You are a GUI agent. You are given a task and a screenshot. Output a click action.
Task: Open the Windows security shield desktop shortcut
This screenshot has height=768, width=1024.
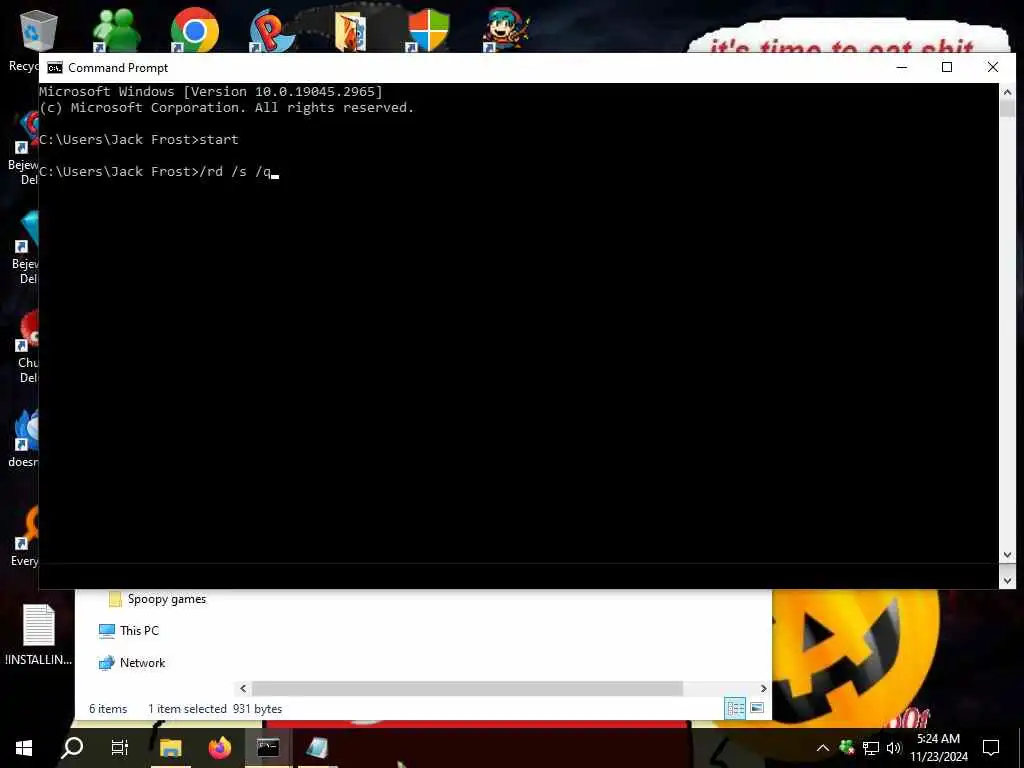(428, 31)
